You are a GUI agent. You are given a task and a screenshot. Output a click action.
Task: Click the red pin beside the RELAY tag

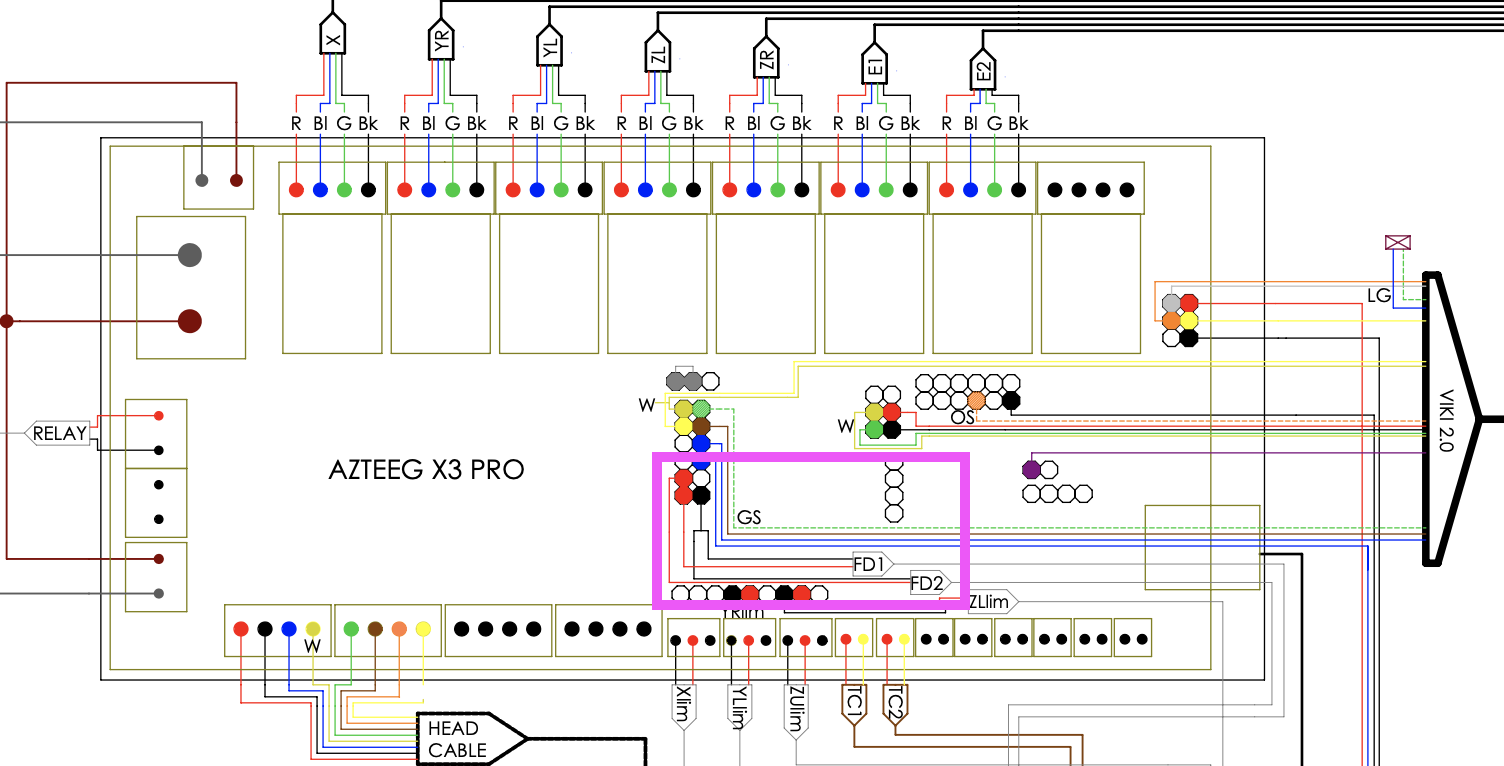click(159, 416)
